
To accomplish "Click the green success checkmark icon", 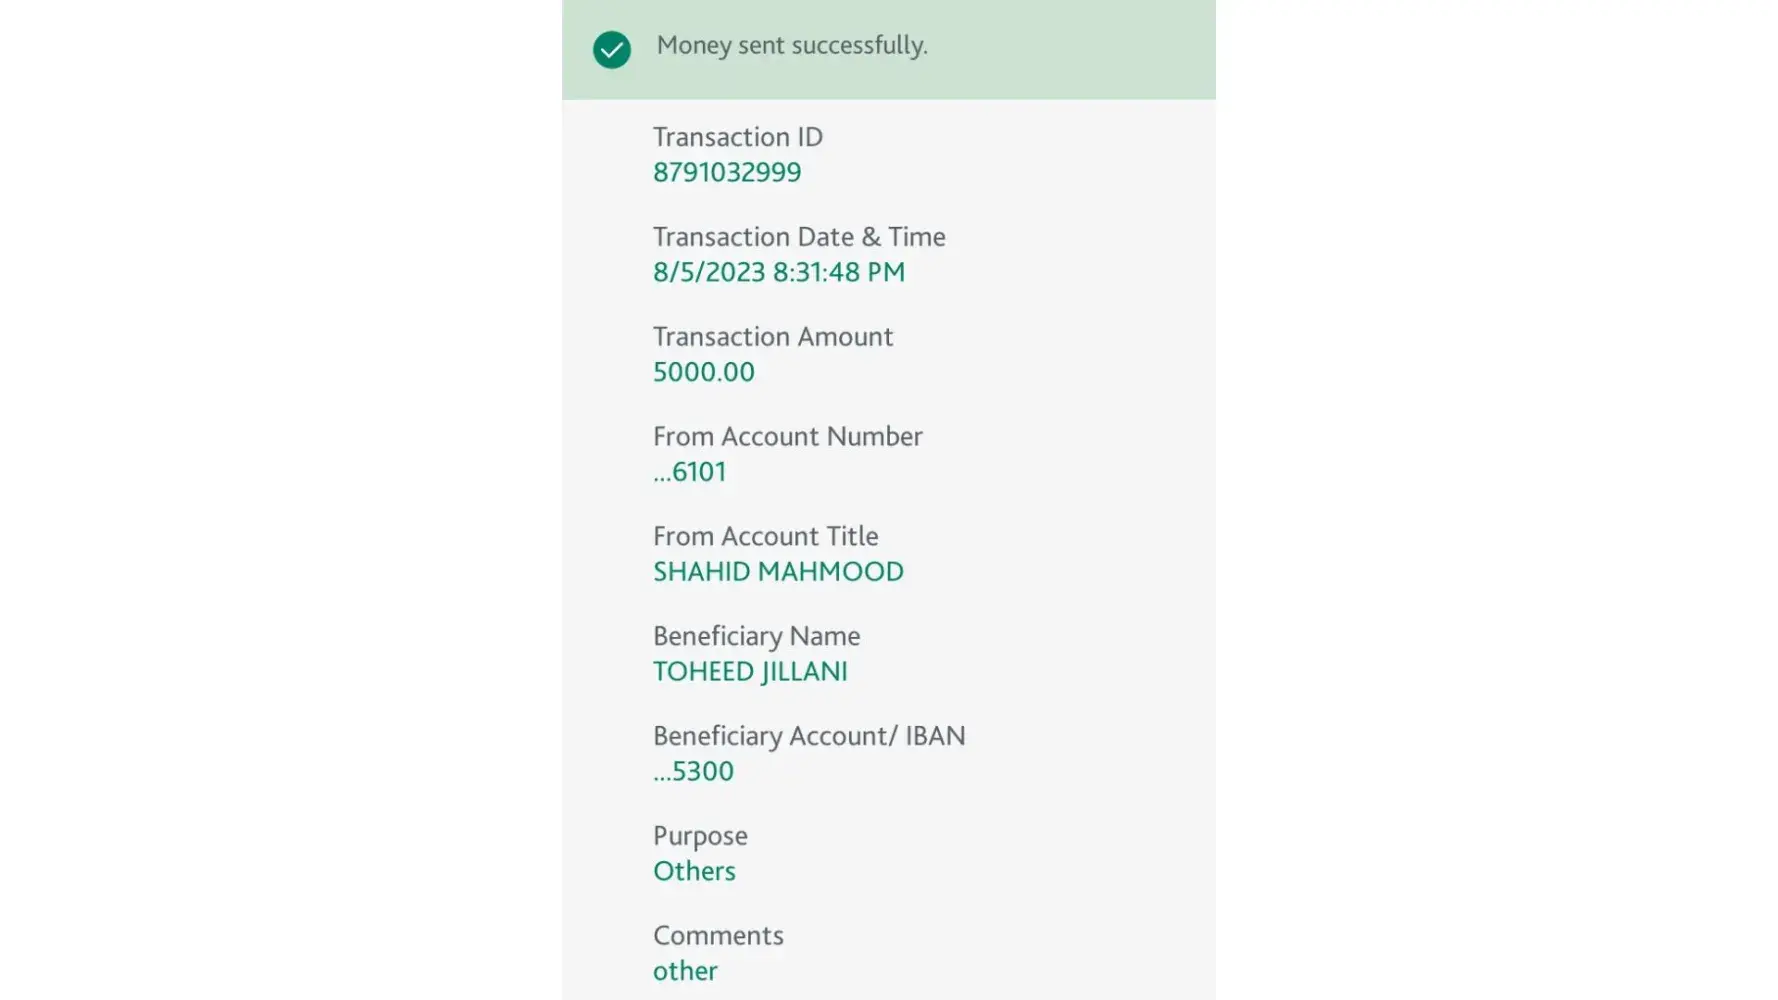I will point(612,49).
